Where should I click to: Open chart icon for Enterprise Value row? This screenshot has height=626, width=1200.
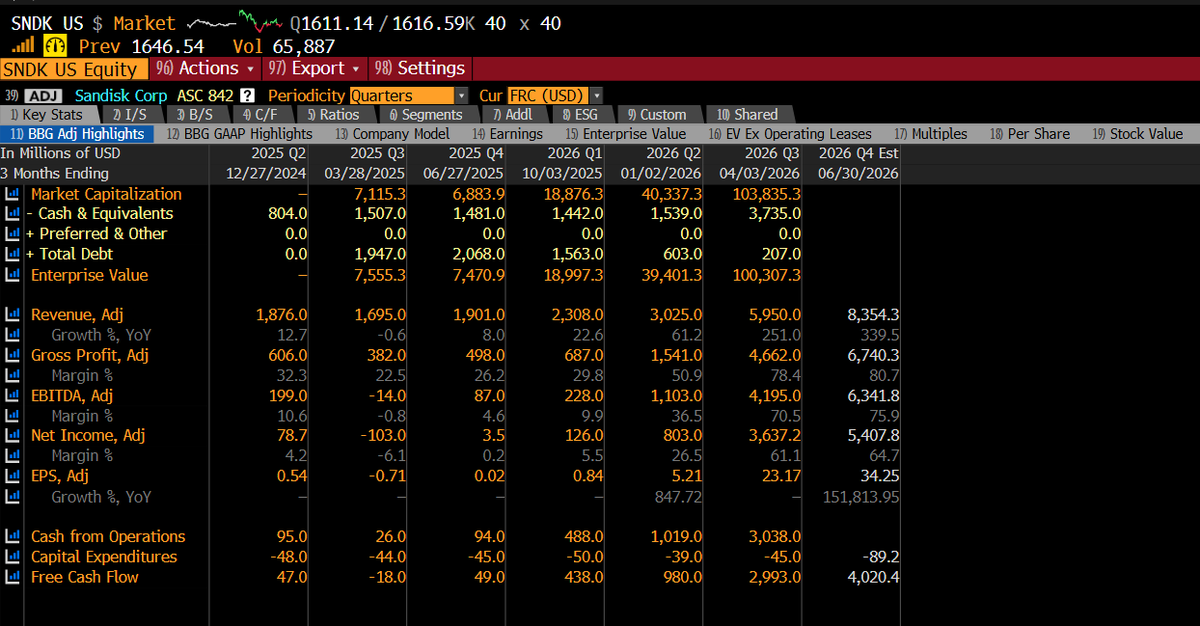[13, 275]
